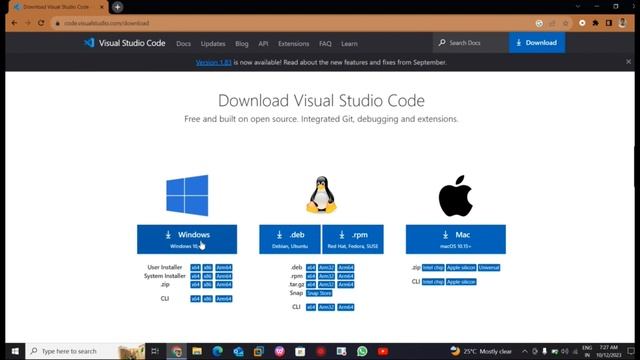Select Linux .deb Arm32 link
Image resolution: width=640 pixels, height=360 pixels.
pos(327,267)
